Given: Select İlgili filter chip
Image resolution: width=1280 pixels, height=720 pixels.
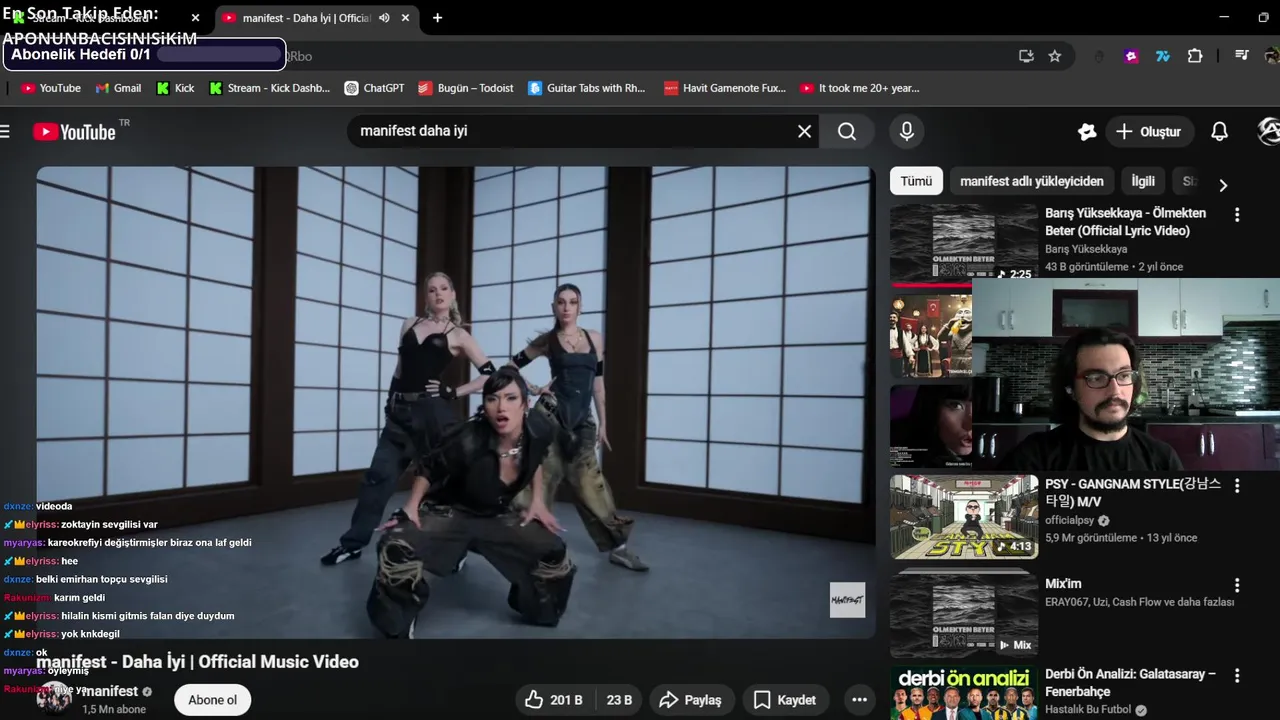Looking at the screenshot, I should (x=1143, y=181).
